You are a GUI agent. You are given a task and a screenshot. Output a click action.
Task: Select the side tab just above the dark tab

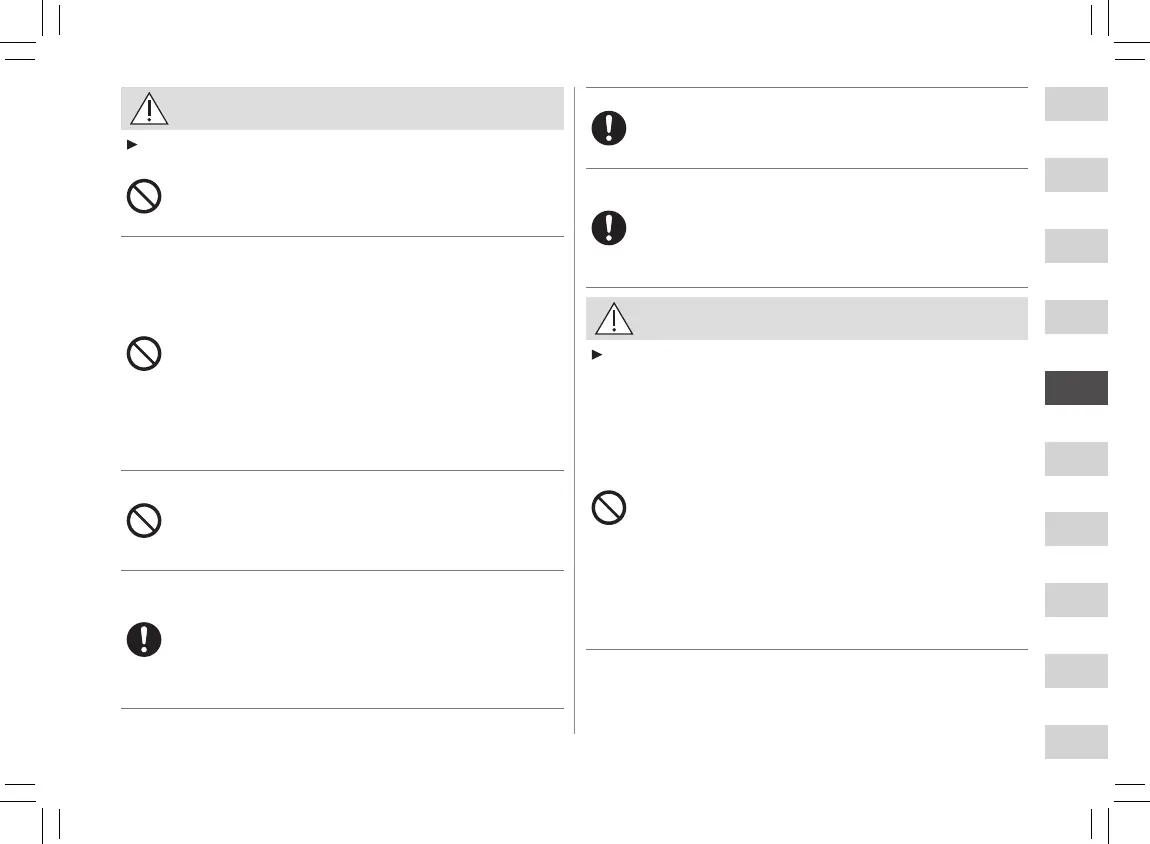(1076, 317)
